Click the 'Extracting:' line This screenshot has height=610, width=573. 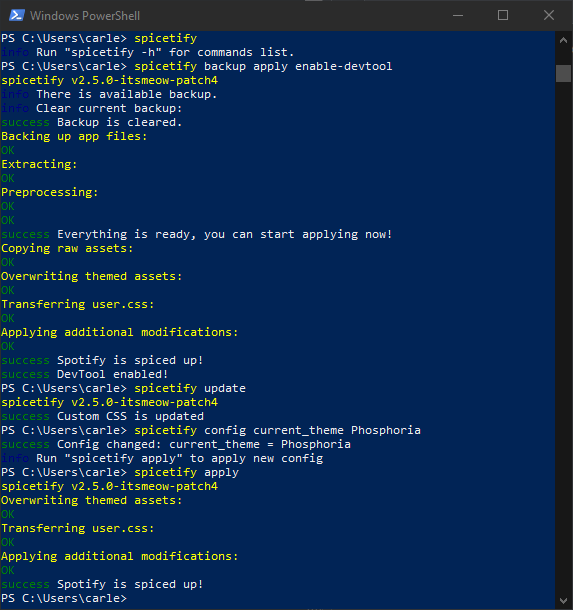tap(39, 164)
